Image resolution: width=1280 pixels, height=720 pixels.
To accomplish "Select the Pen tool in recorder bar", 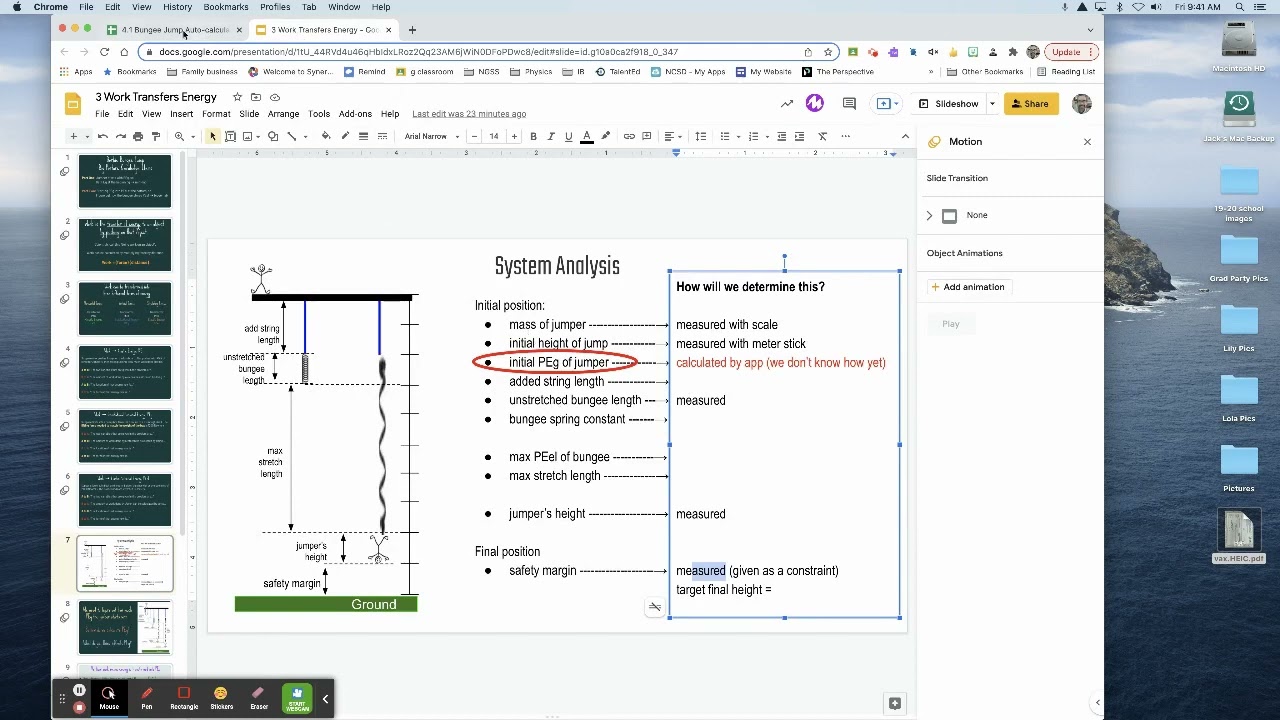I will pyautogui.click(x=147, y=698).
